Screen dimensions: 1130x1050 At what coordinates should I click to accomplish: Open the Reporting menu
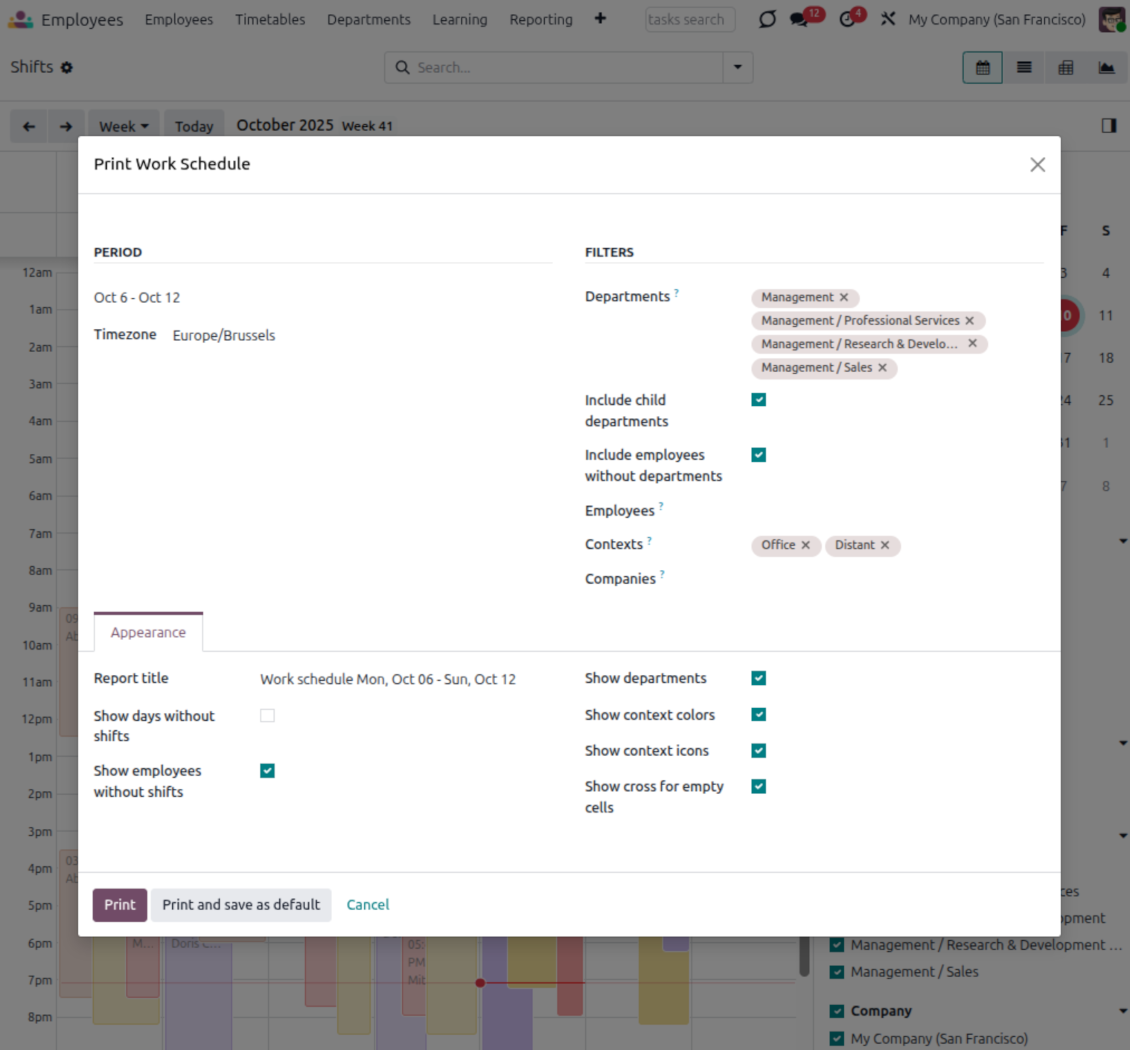(541, 20)
